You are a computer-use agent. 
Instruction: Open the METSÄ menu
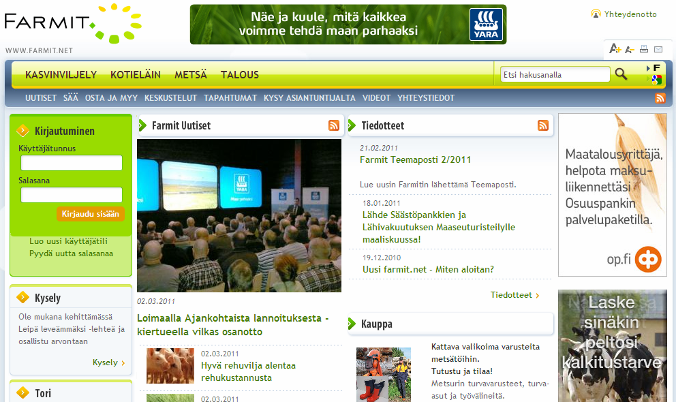[x=191, y=75]
